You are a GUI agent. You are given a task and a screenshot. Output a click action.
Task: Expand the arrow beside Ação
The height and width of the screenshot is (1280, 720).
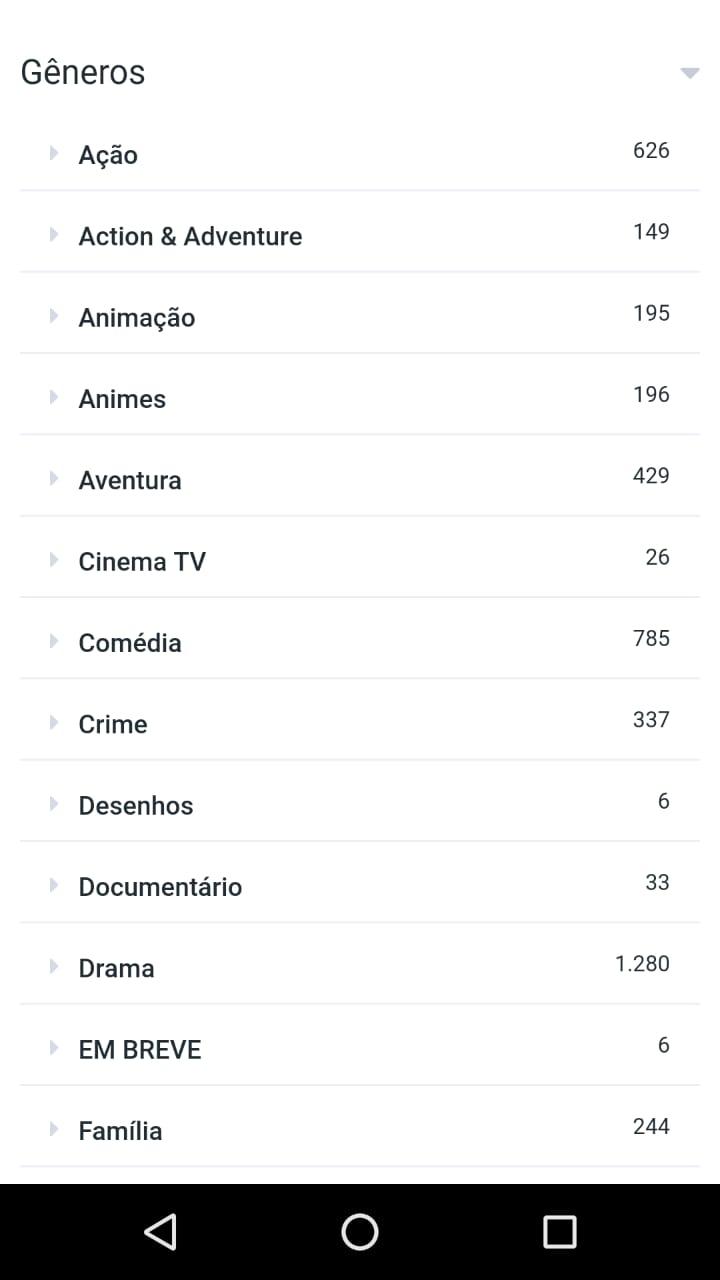pos(54,153)
